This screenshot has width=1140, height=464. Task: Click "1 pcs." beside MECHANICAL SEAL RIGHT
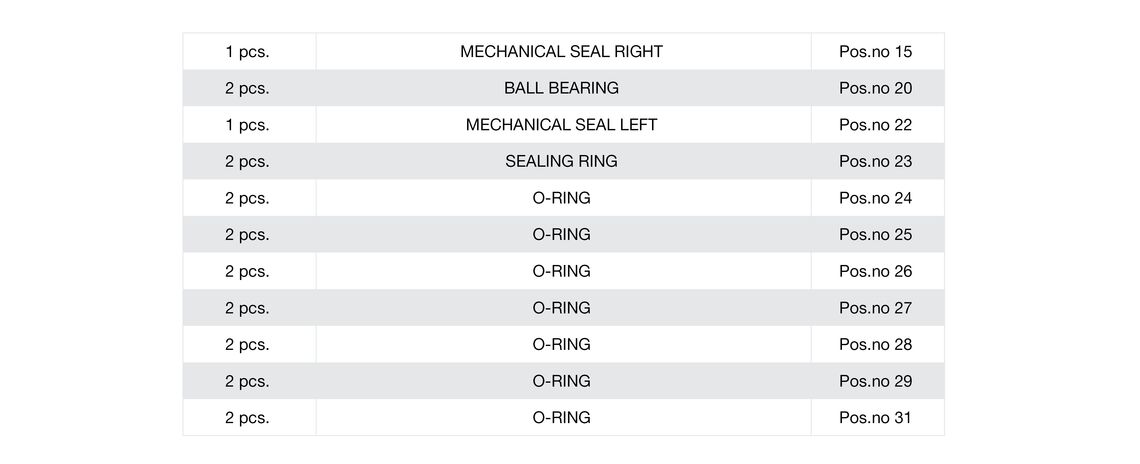coord(247,52)
